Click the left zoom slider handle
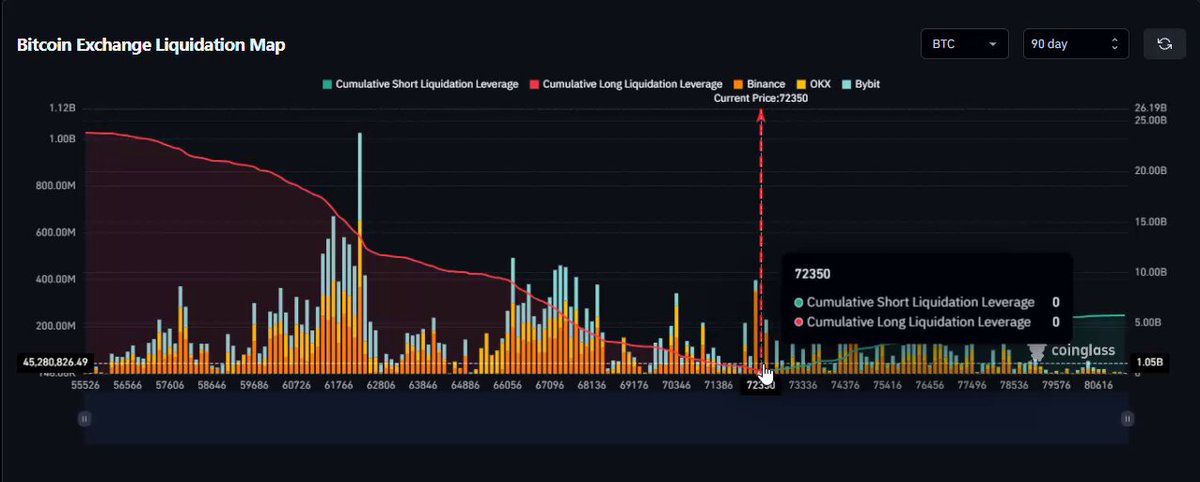Screen dimensions: 1200x482 [85, 418]
